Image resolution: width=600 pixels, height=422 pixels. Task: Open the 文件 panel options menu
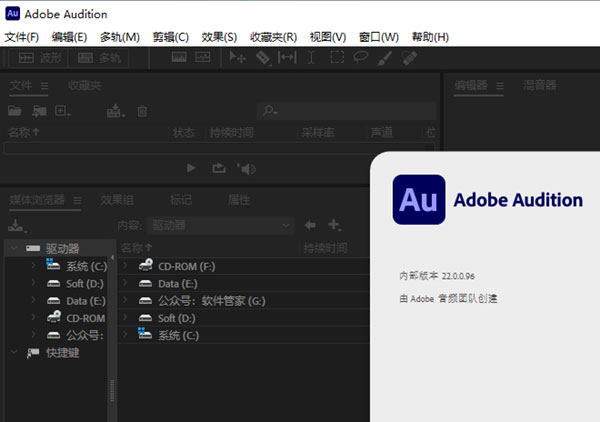[x=44, y=86]
